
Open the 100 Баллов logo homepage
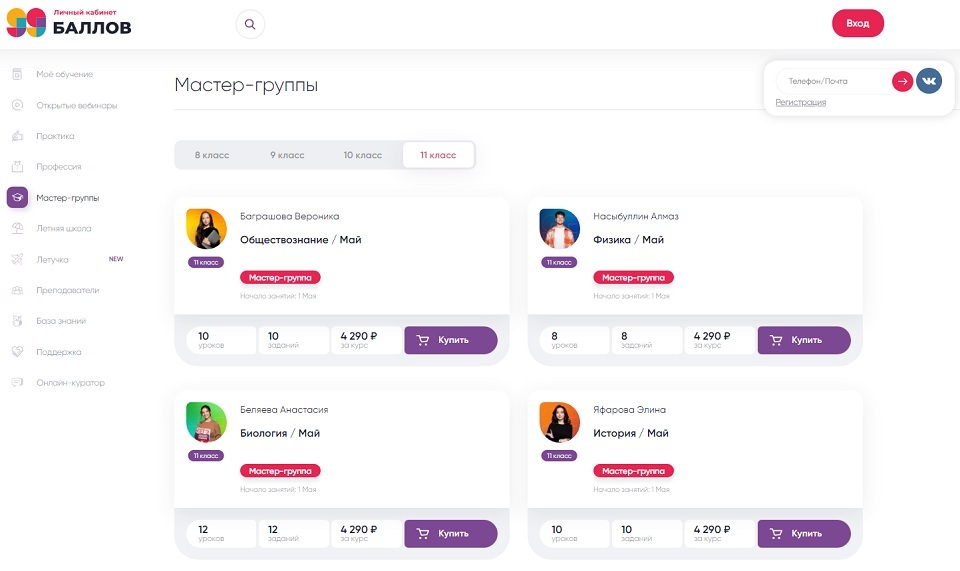pyautogui.click(x=69, y=23)
